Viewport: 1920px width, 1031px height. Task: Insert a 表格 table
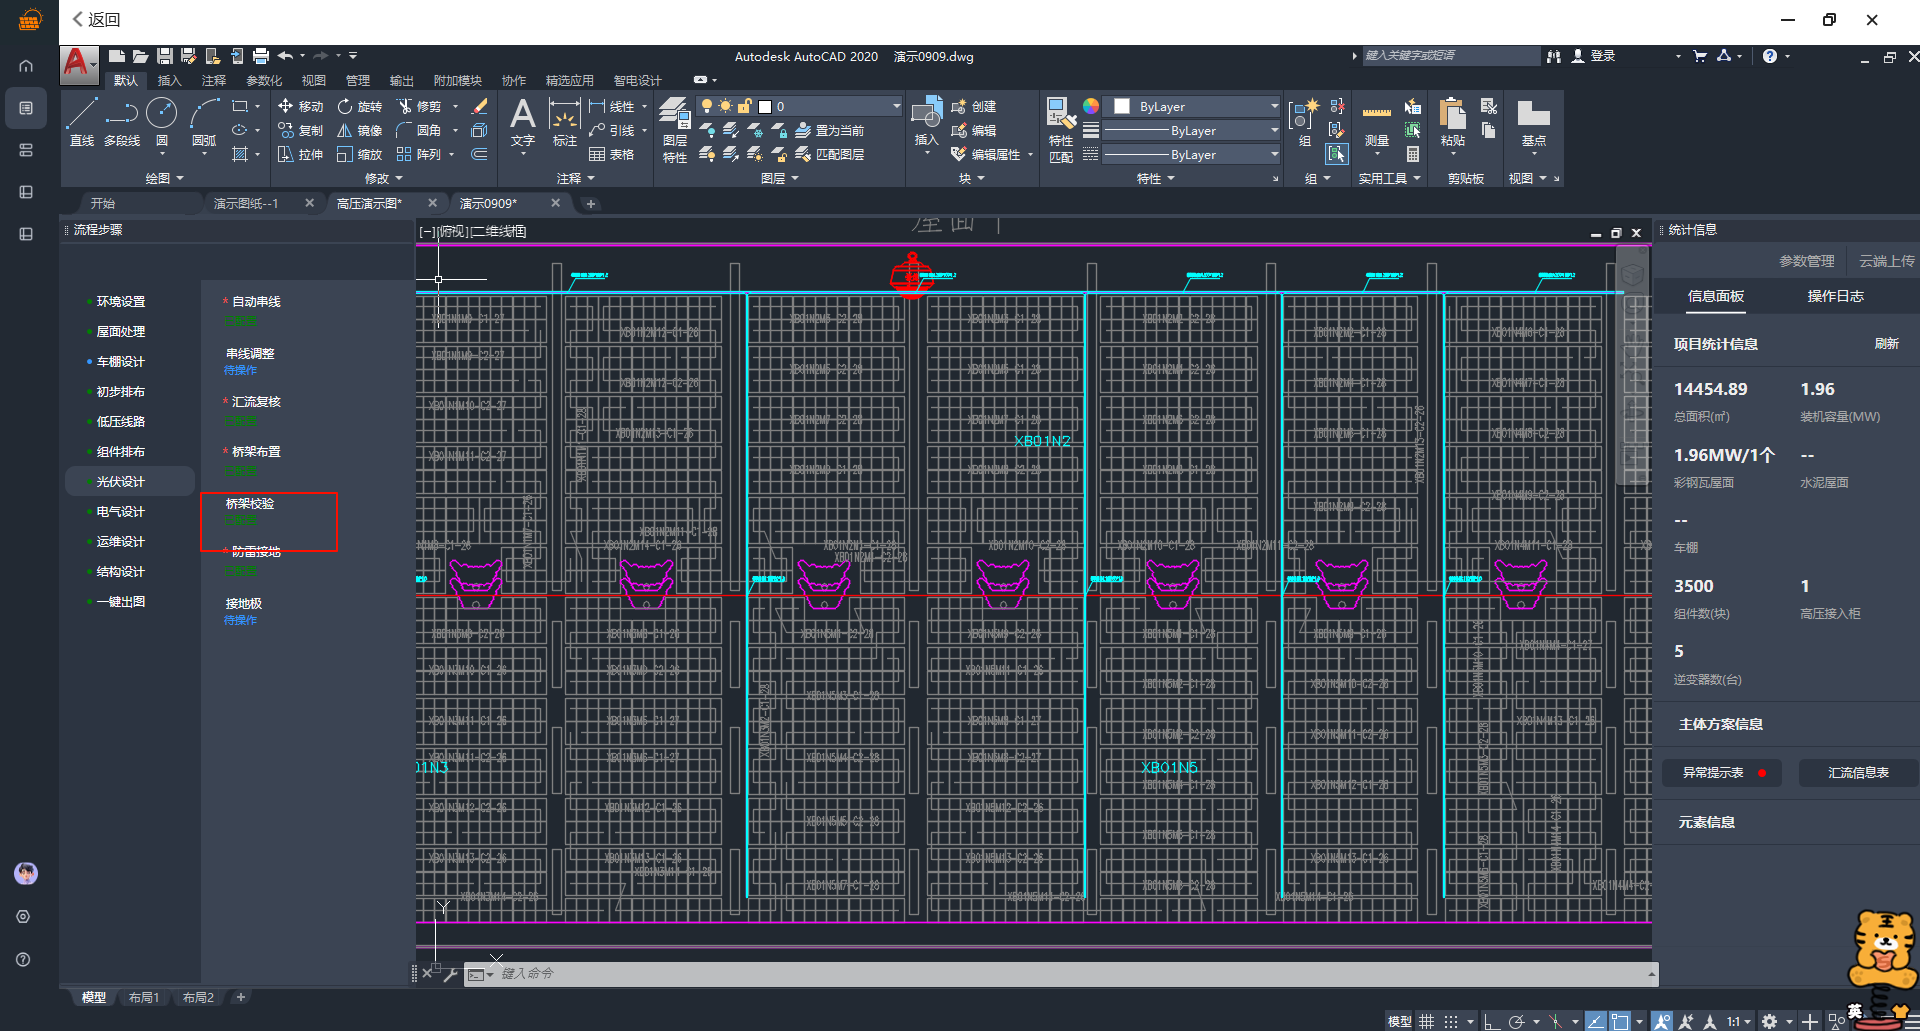click(612, 155)
